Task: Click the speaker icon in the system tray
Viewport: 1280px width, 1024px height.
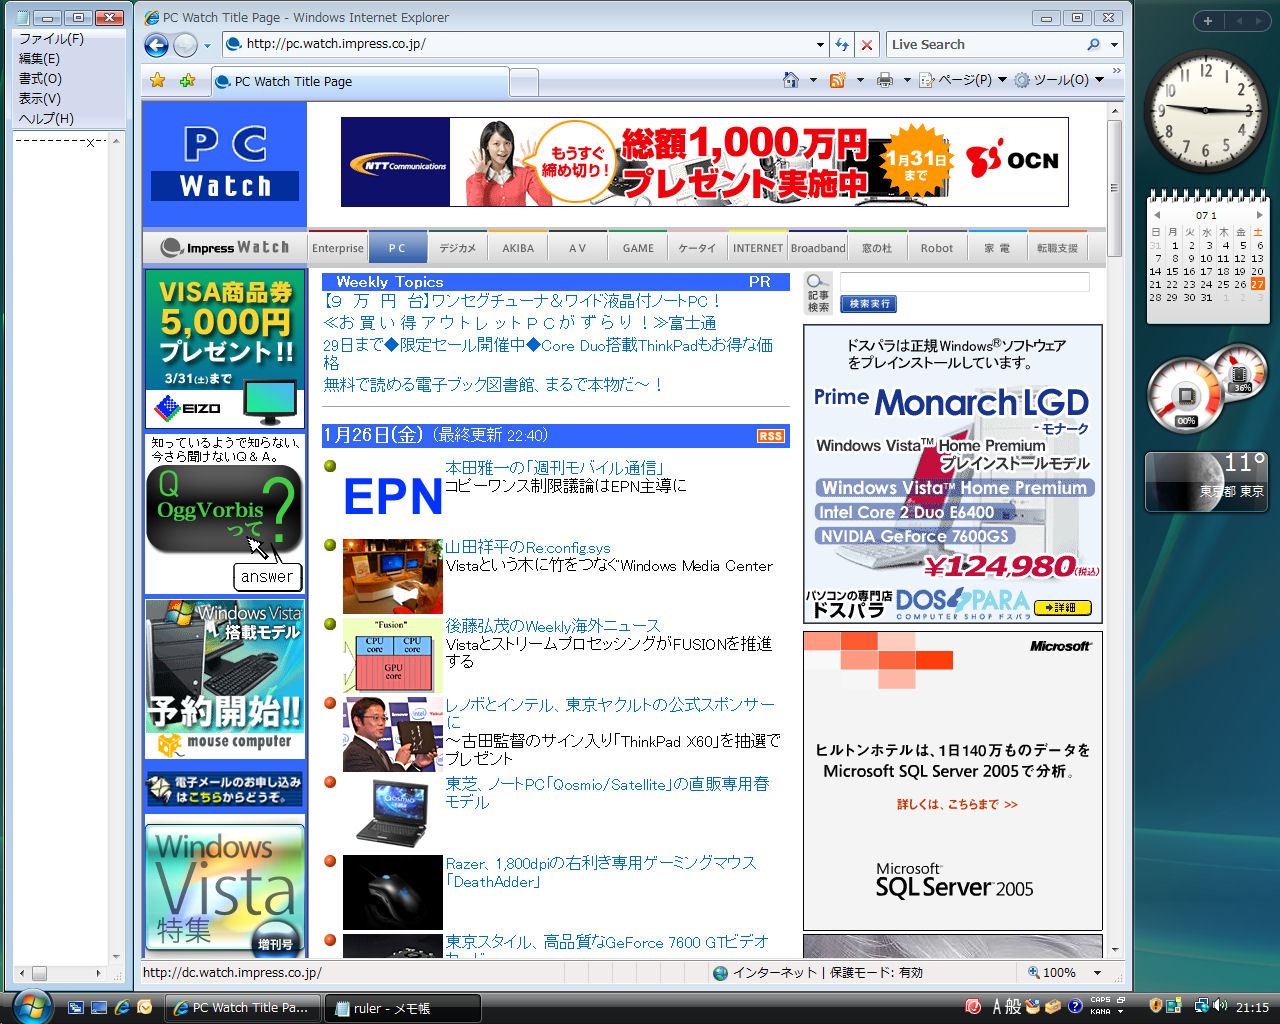Action: pos(1218,1007)
